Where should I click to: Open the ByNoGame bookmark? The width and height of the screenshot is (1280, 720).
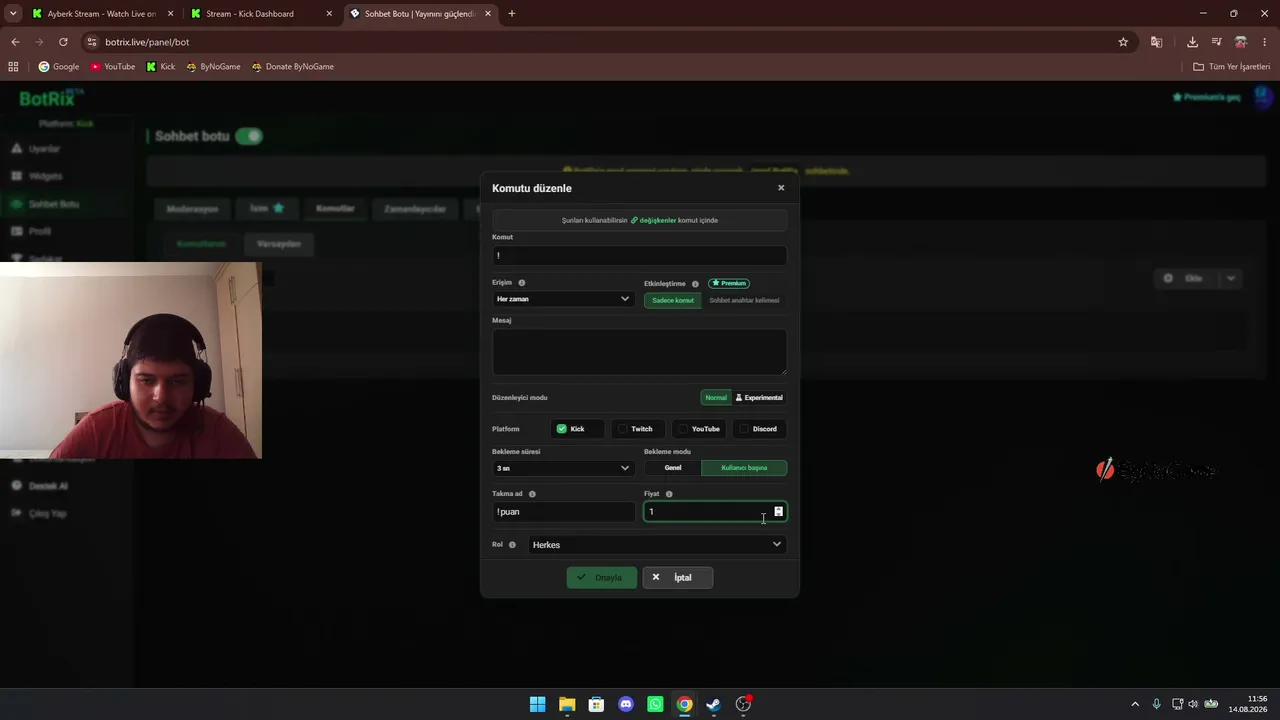click(x=213, y=67)
